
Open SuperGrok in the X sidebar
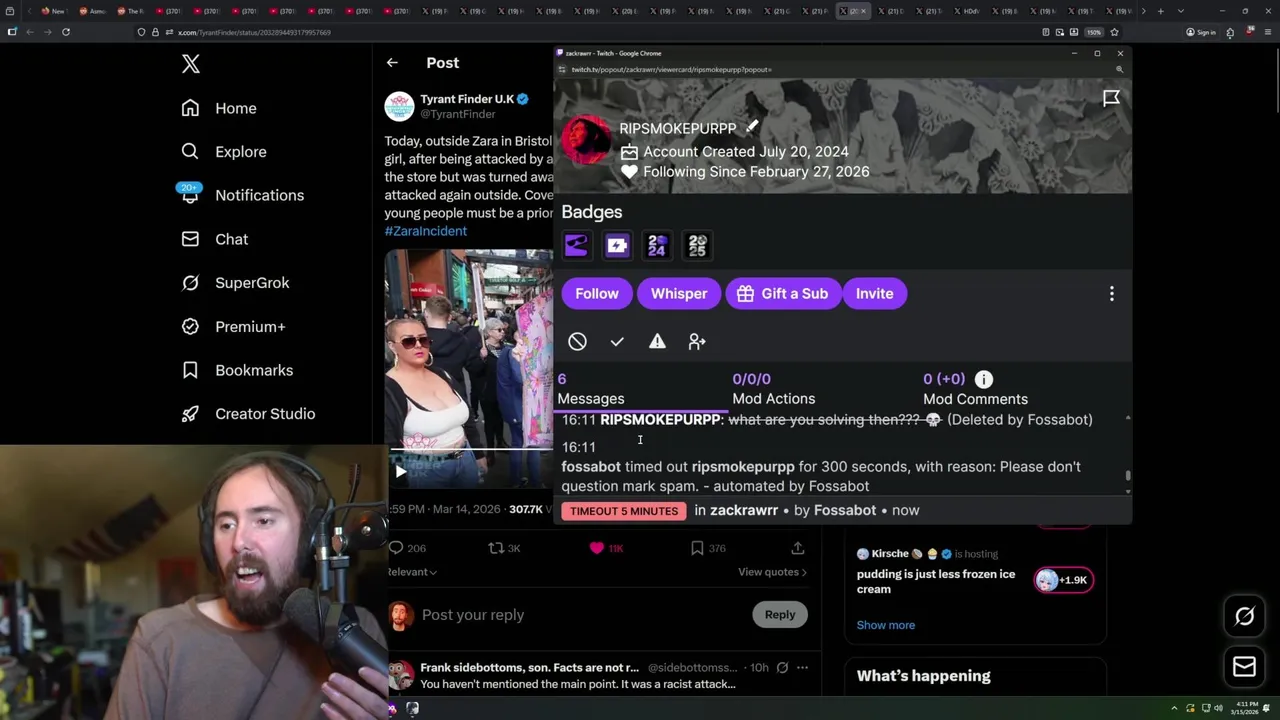(x=236, y=283)
